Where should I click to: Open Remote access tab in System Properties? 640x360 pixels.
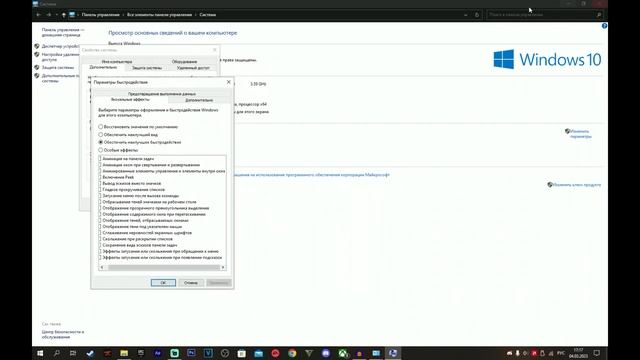pyautogui.click(x=193, y=68)
